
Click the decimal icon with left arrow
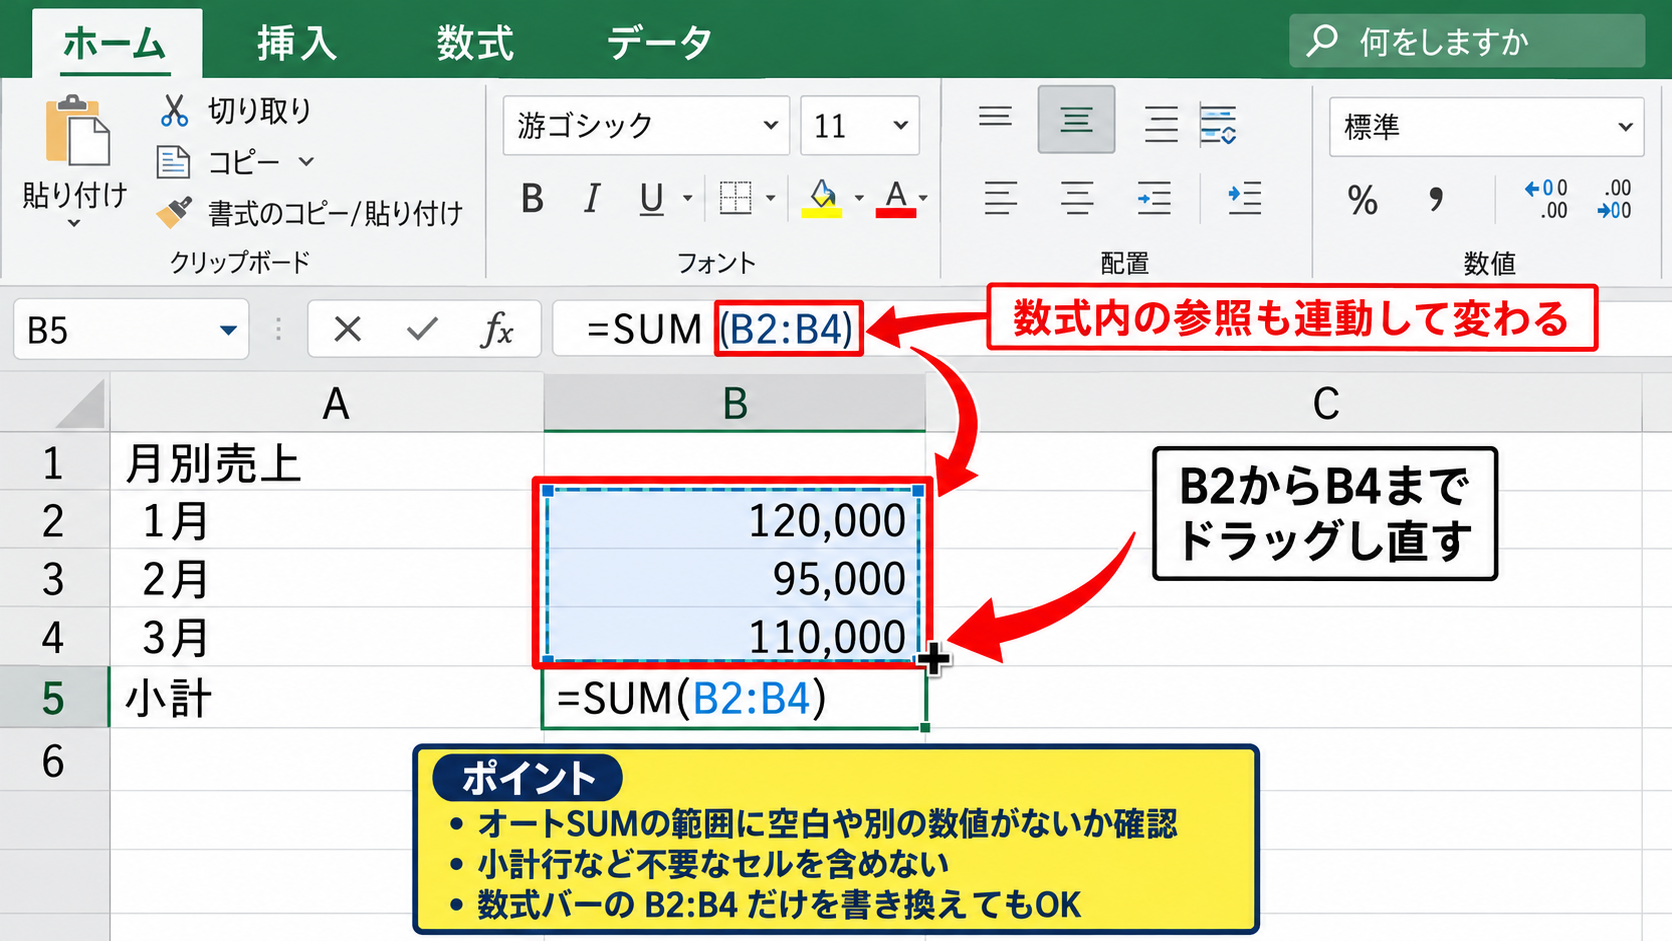[x=1545, y=199]
